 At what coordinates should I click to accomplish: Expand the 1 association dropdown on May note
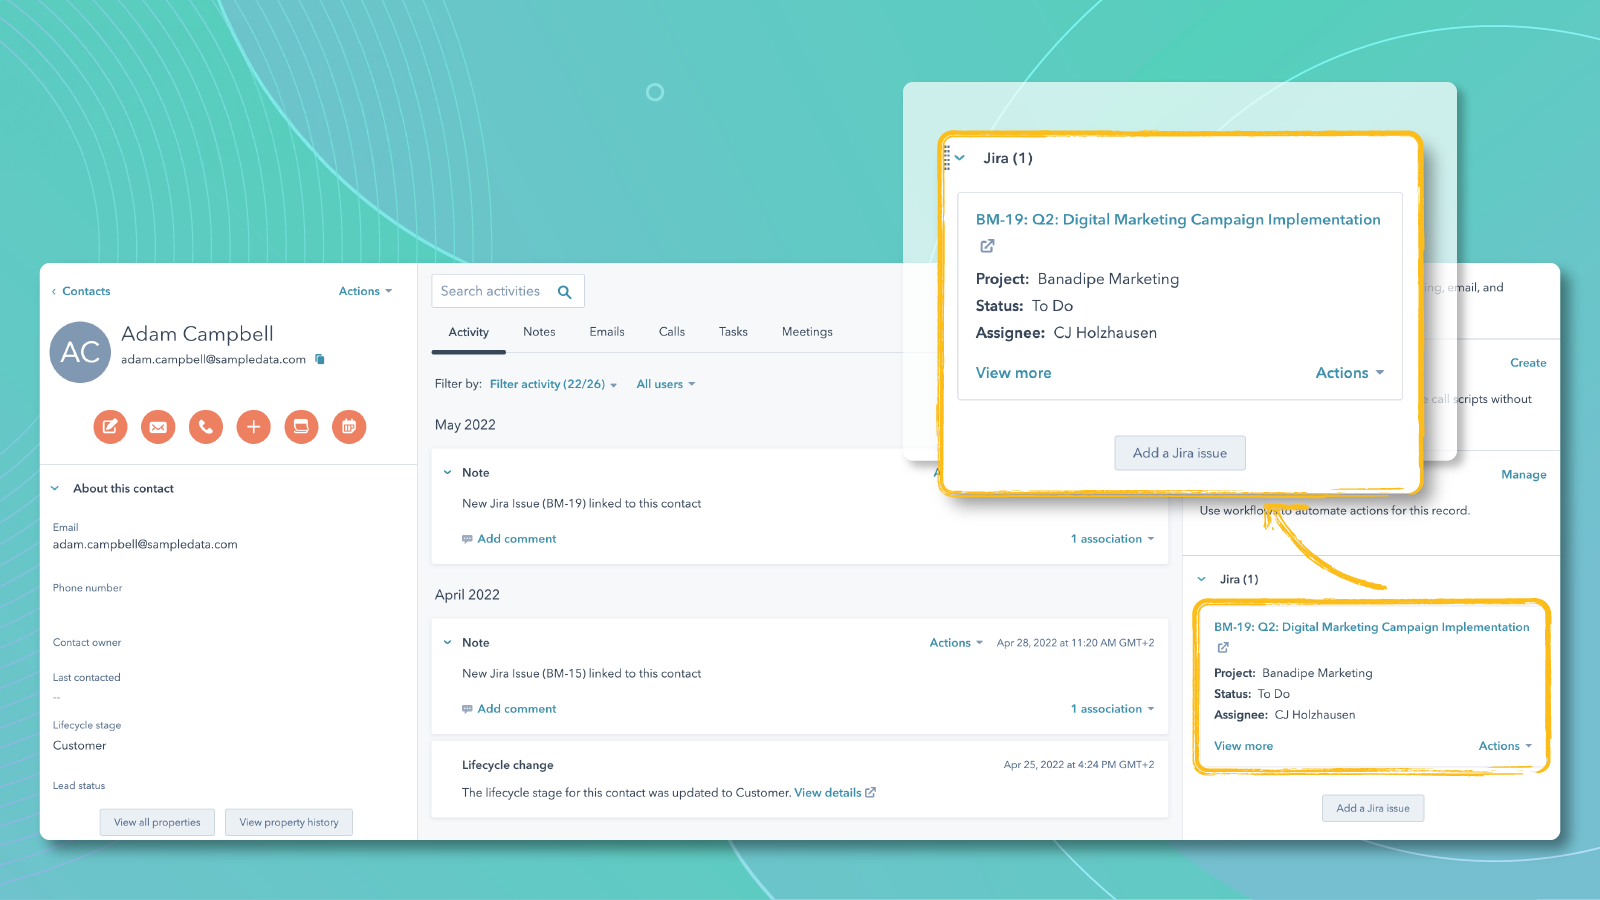(x=1112, y=538)
